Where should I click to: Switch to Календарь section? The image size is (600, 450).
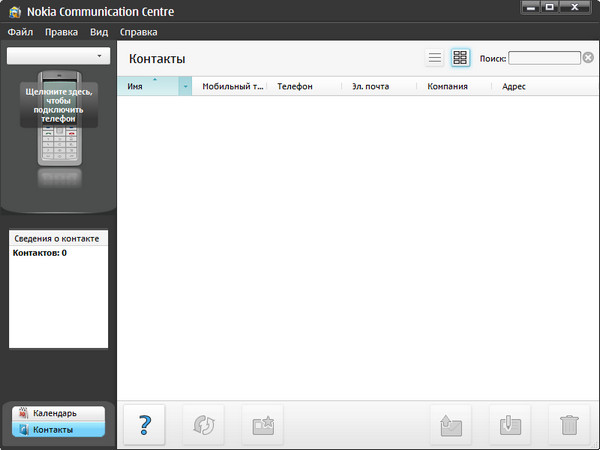click(58, 413)
